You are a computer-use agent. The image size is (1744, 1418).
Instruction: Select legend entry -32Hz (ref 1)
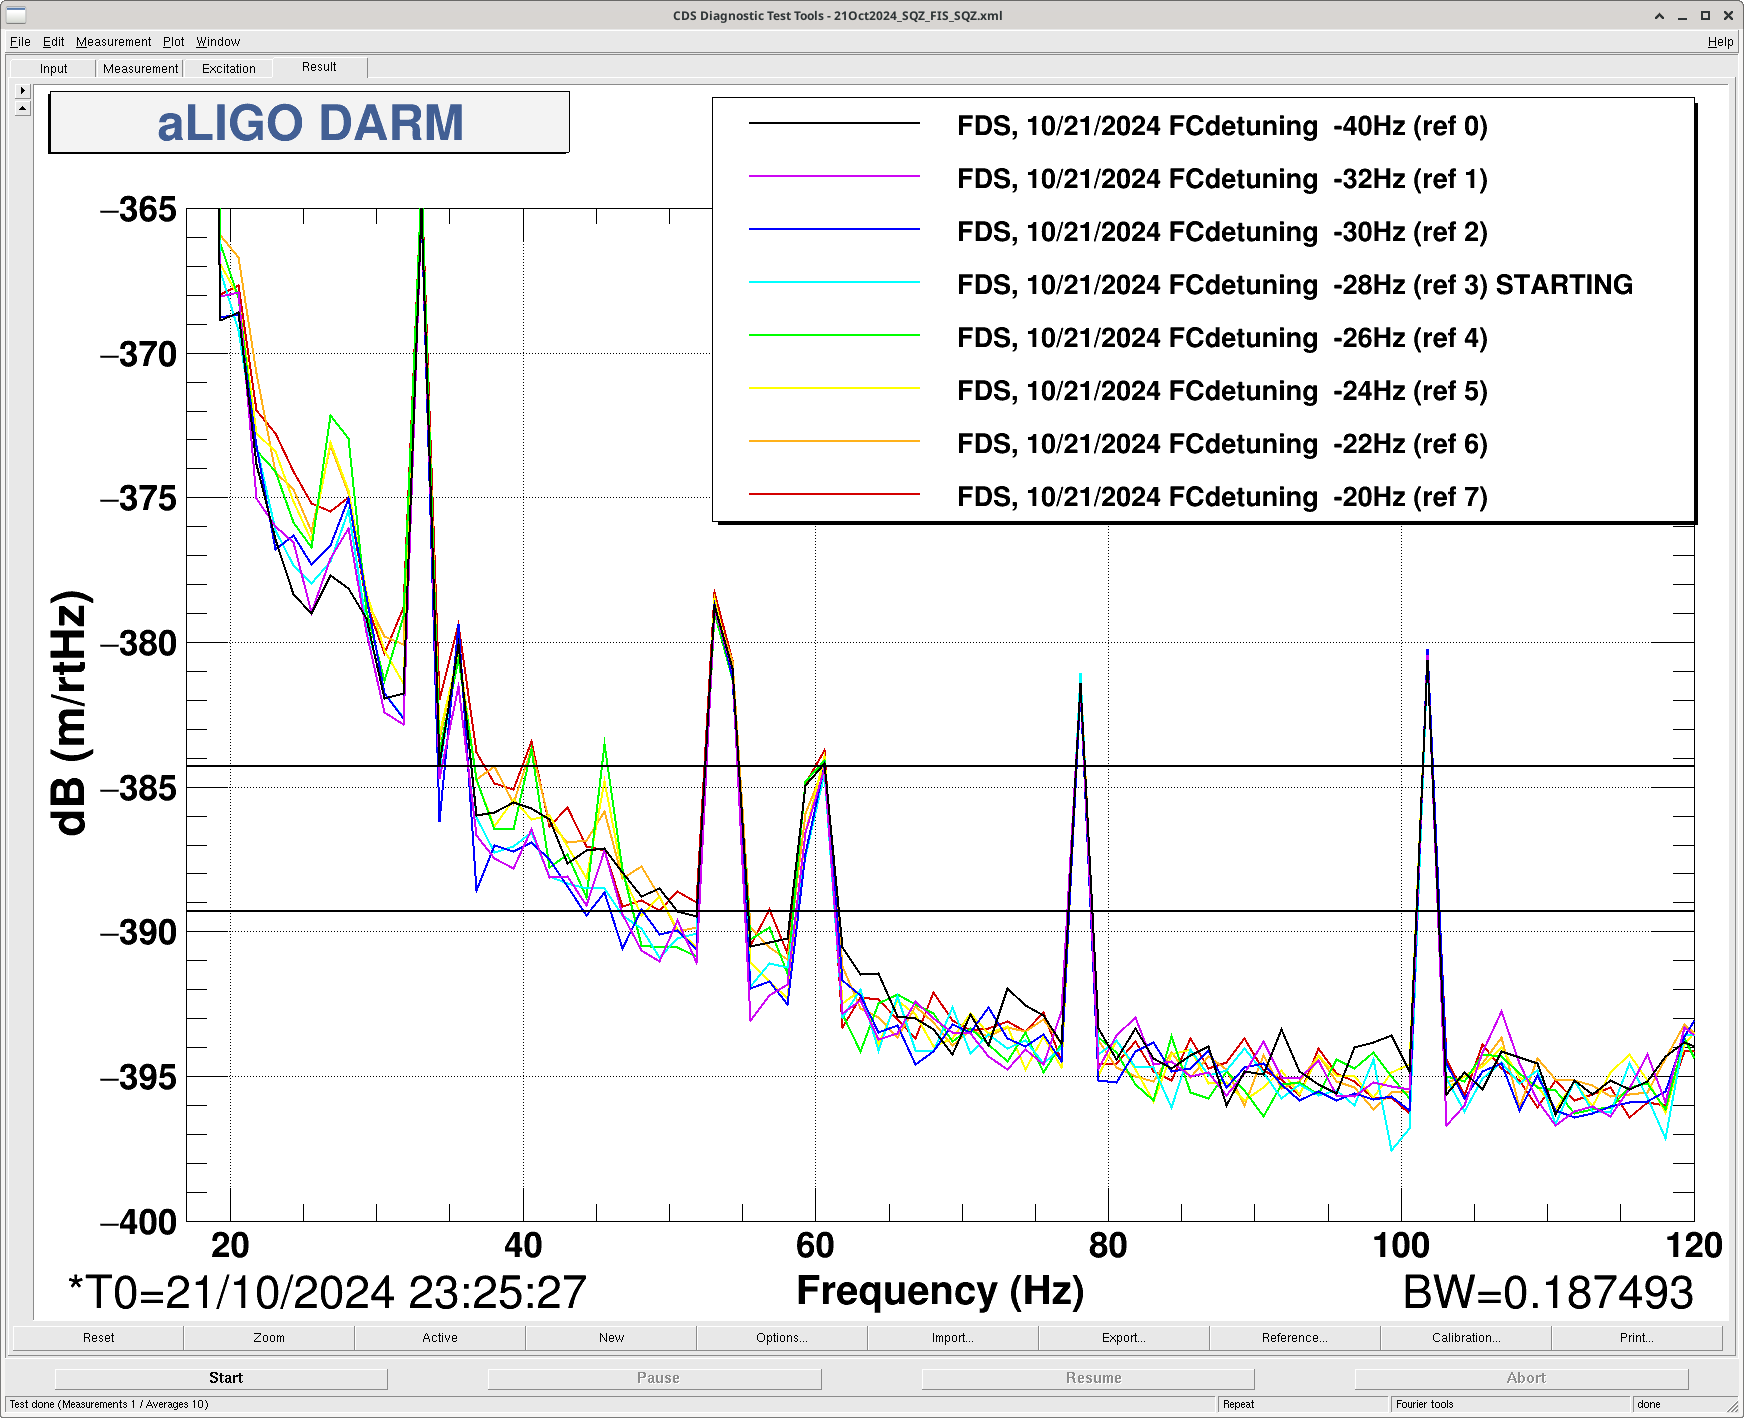coord(1222,179)
